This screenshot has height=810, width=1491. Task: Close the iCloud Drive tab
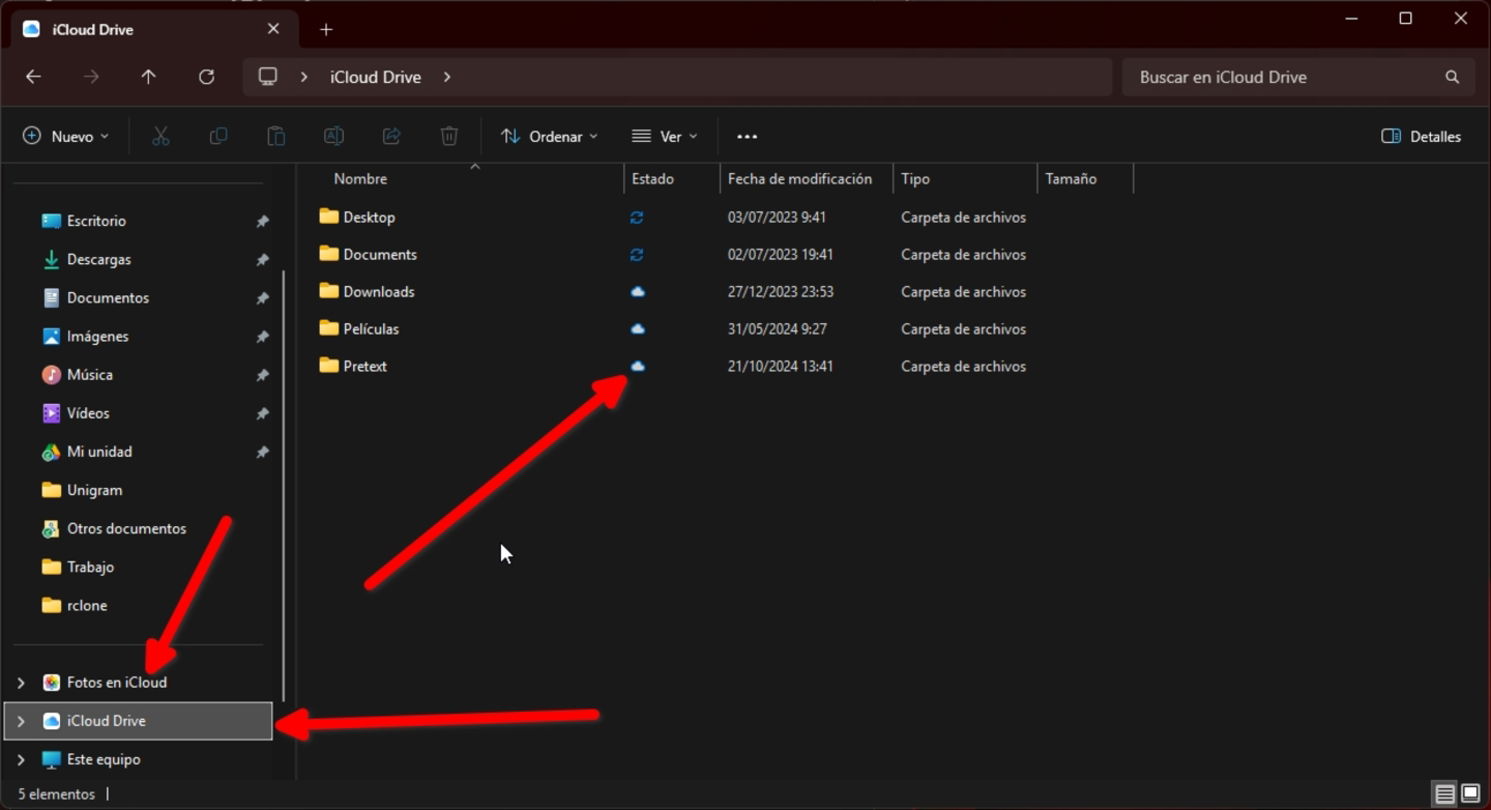pyautogui.click(x=273, y=29)
